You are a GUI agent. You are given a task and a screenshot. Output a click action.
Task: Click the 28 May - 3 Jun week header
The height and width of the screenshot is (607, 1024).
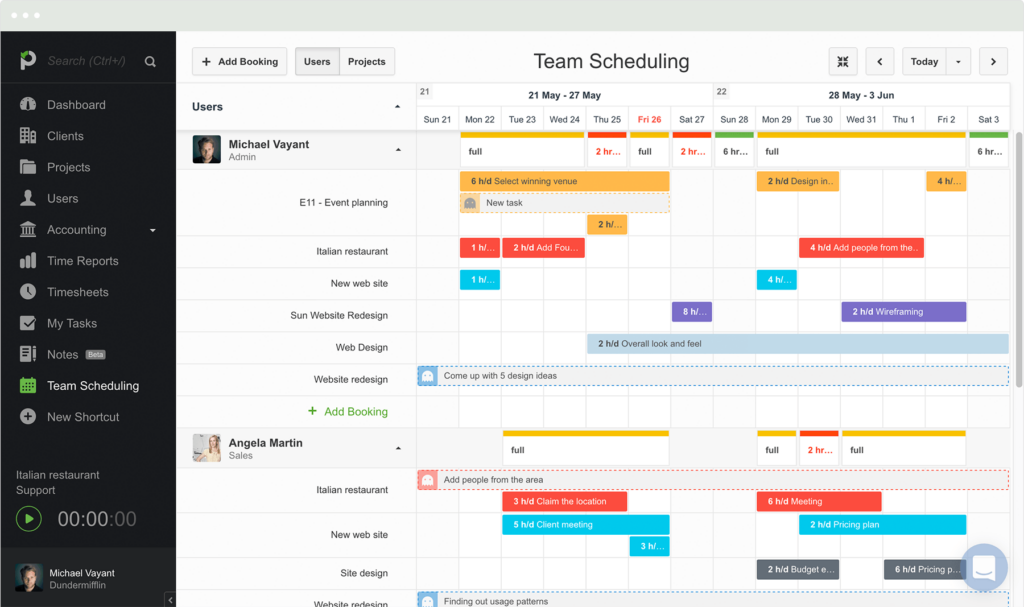click(x=861, y=95)
